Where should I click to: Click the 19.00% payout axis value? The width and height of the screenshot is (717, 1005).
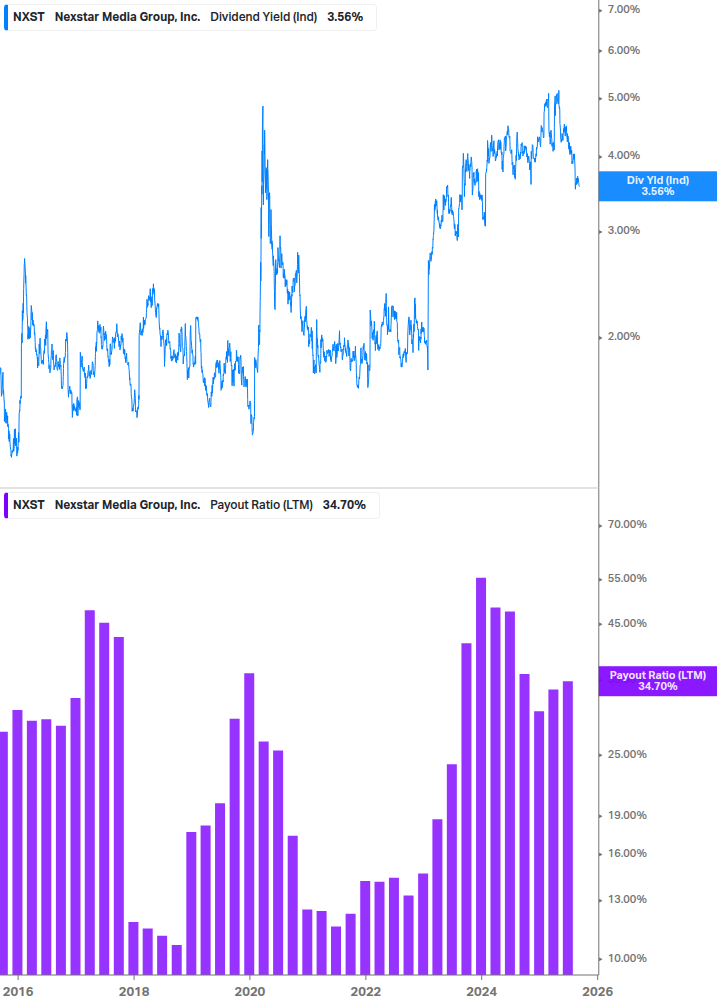627,815
